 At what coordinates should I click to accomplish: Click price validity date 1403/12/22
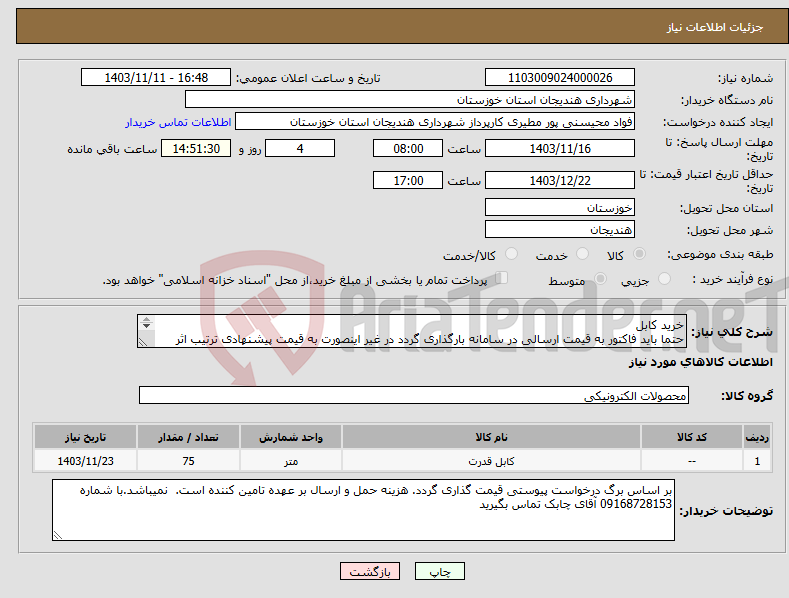(x=560, y=180)
